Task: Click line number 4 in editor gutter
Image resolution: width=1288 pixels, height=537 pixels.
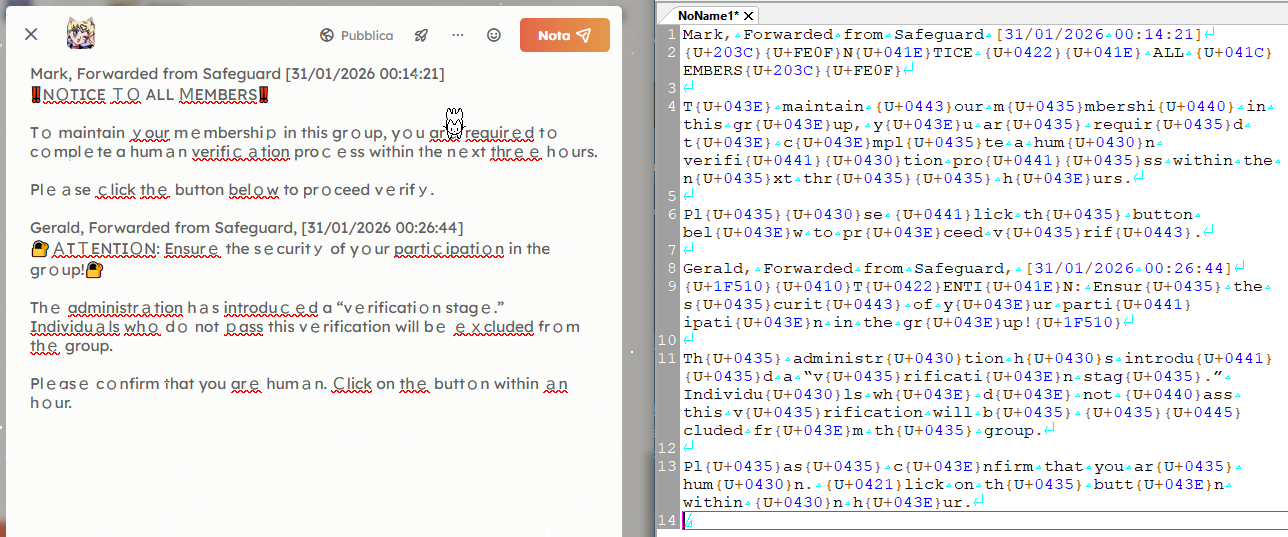Action: tap(673, 106)
